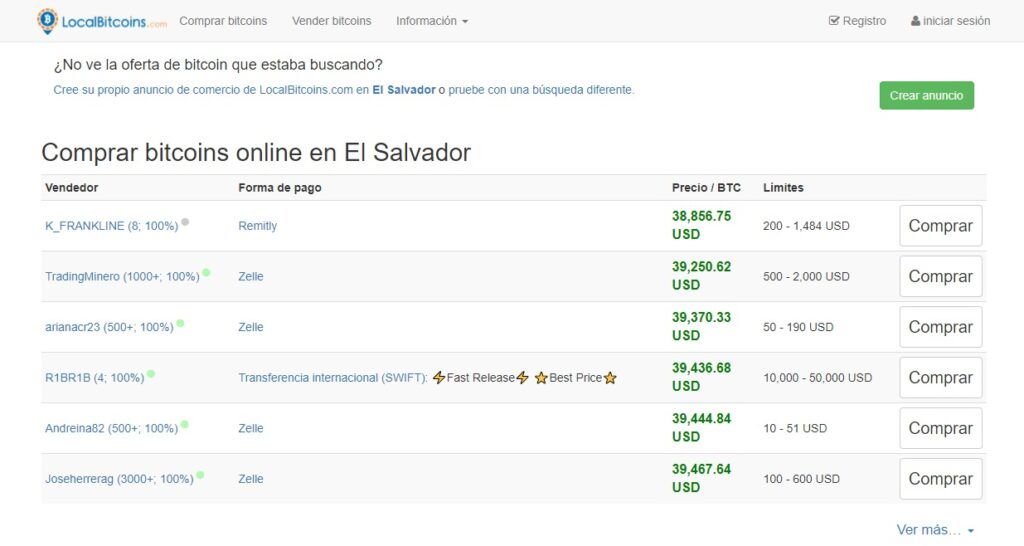Click the Vendedor column header
This screenshot has height=546, width=1024.
[x=72, y=187]
